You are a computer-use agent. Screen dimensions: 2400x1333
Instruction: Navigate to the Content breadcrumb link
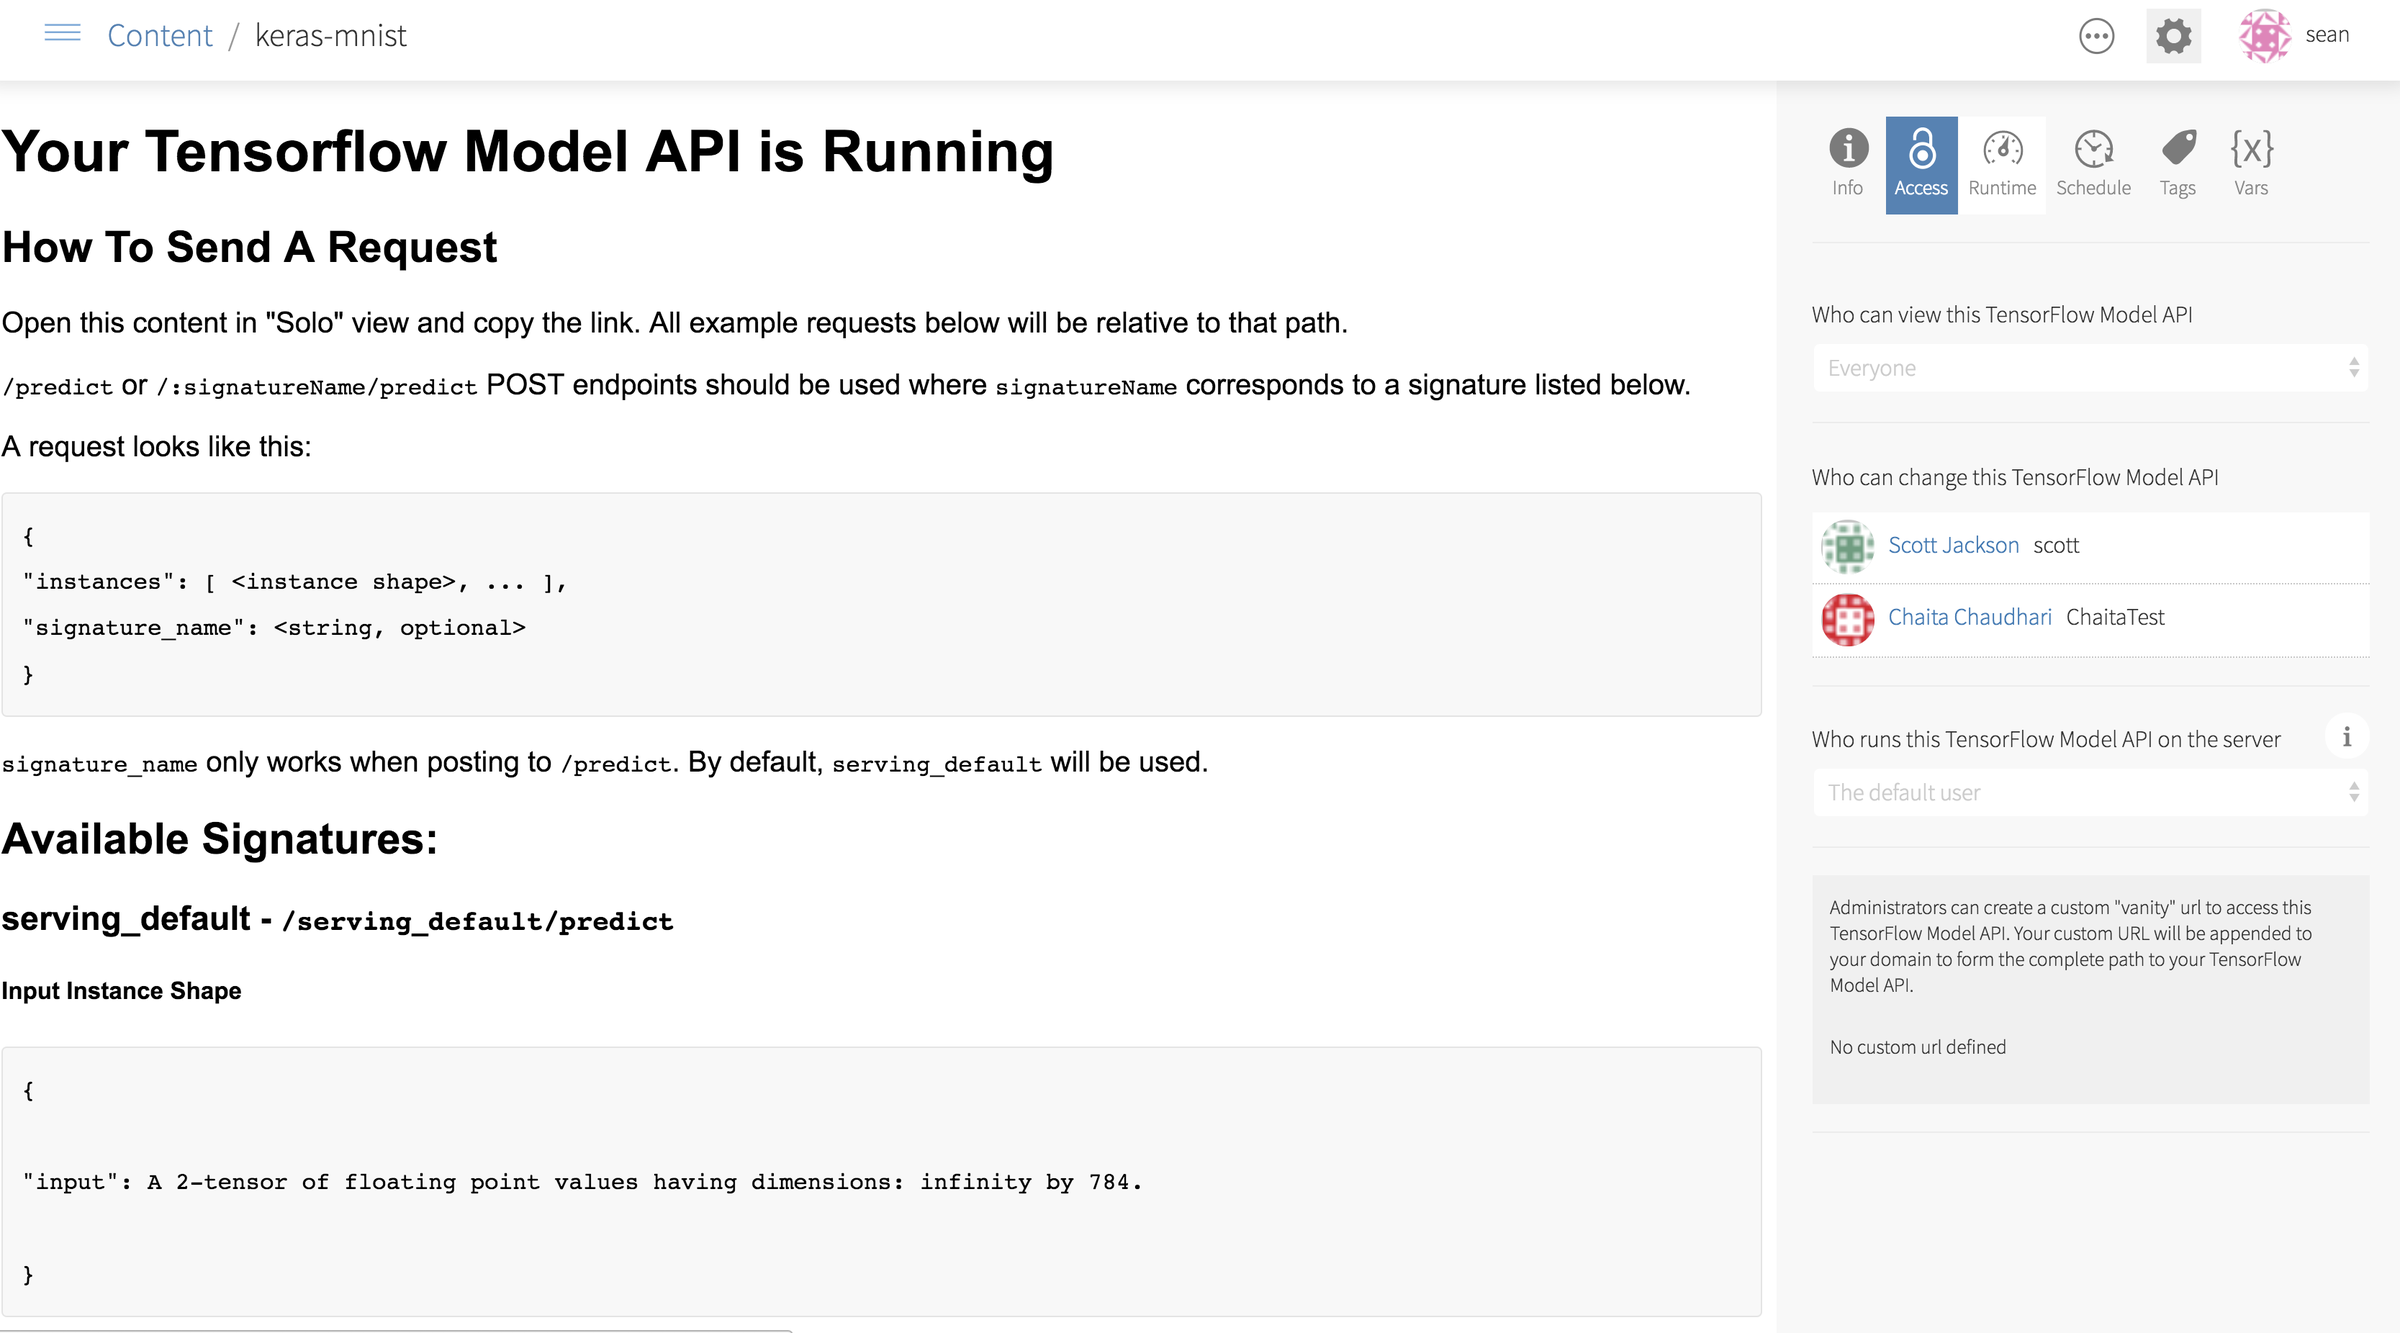(159, 35)
